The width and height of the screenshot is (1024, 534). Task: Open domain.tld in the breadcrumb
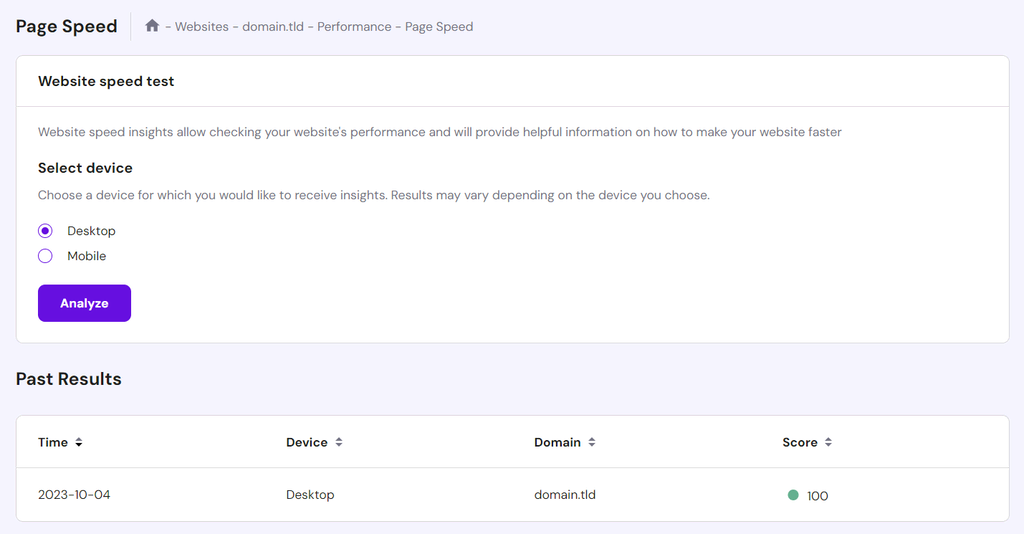(273, 27)
